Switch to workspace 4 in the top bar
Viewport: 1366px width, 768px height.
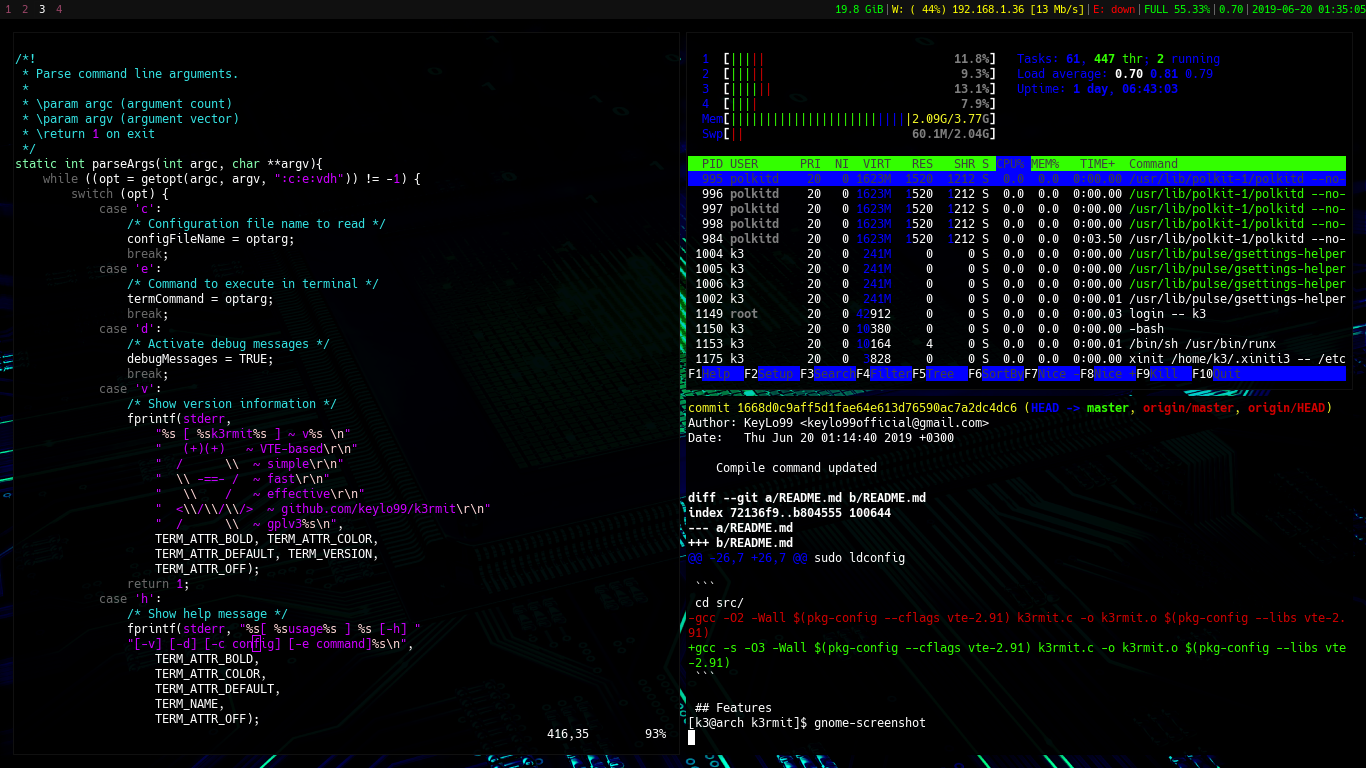(59, 9)
